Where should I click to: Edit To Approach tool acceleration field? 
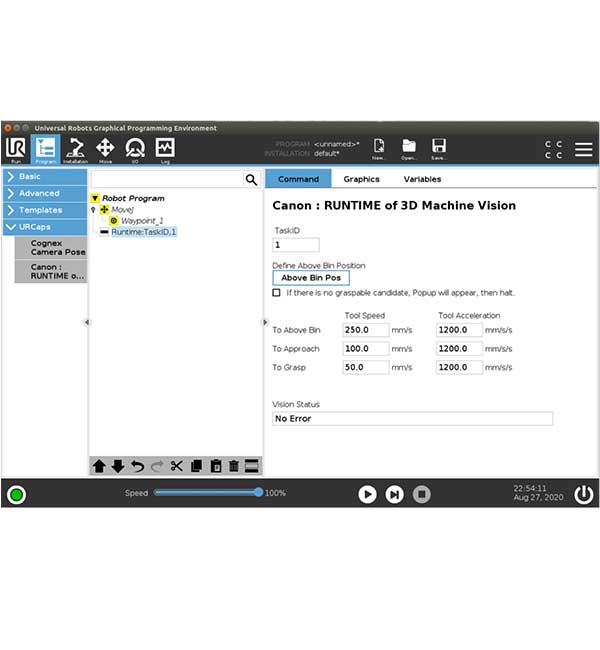pos(459,349)
